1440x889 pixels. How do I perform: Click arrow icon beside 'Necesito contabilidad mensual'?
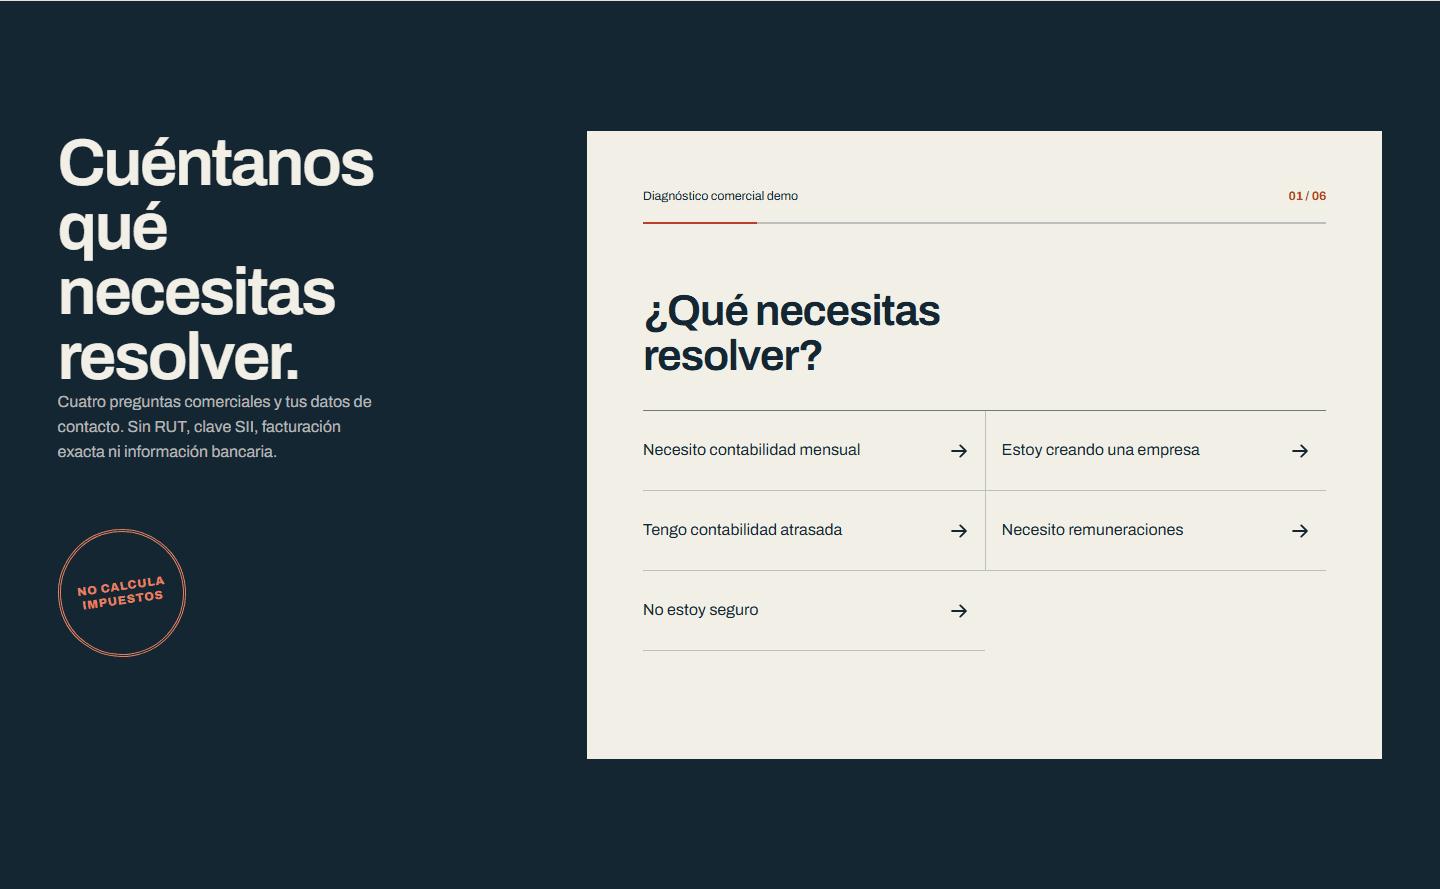[x=959, y=451]
